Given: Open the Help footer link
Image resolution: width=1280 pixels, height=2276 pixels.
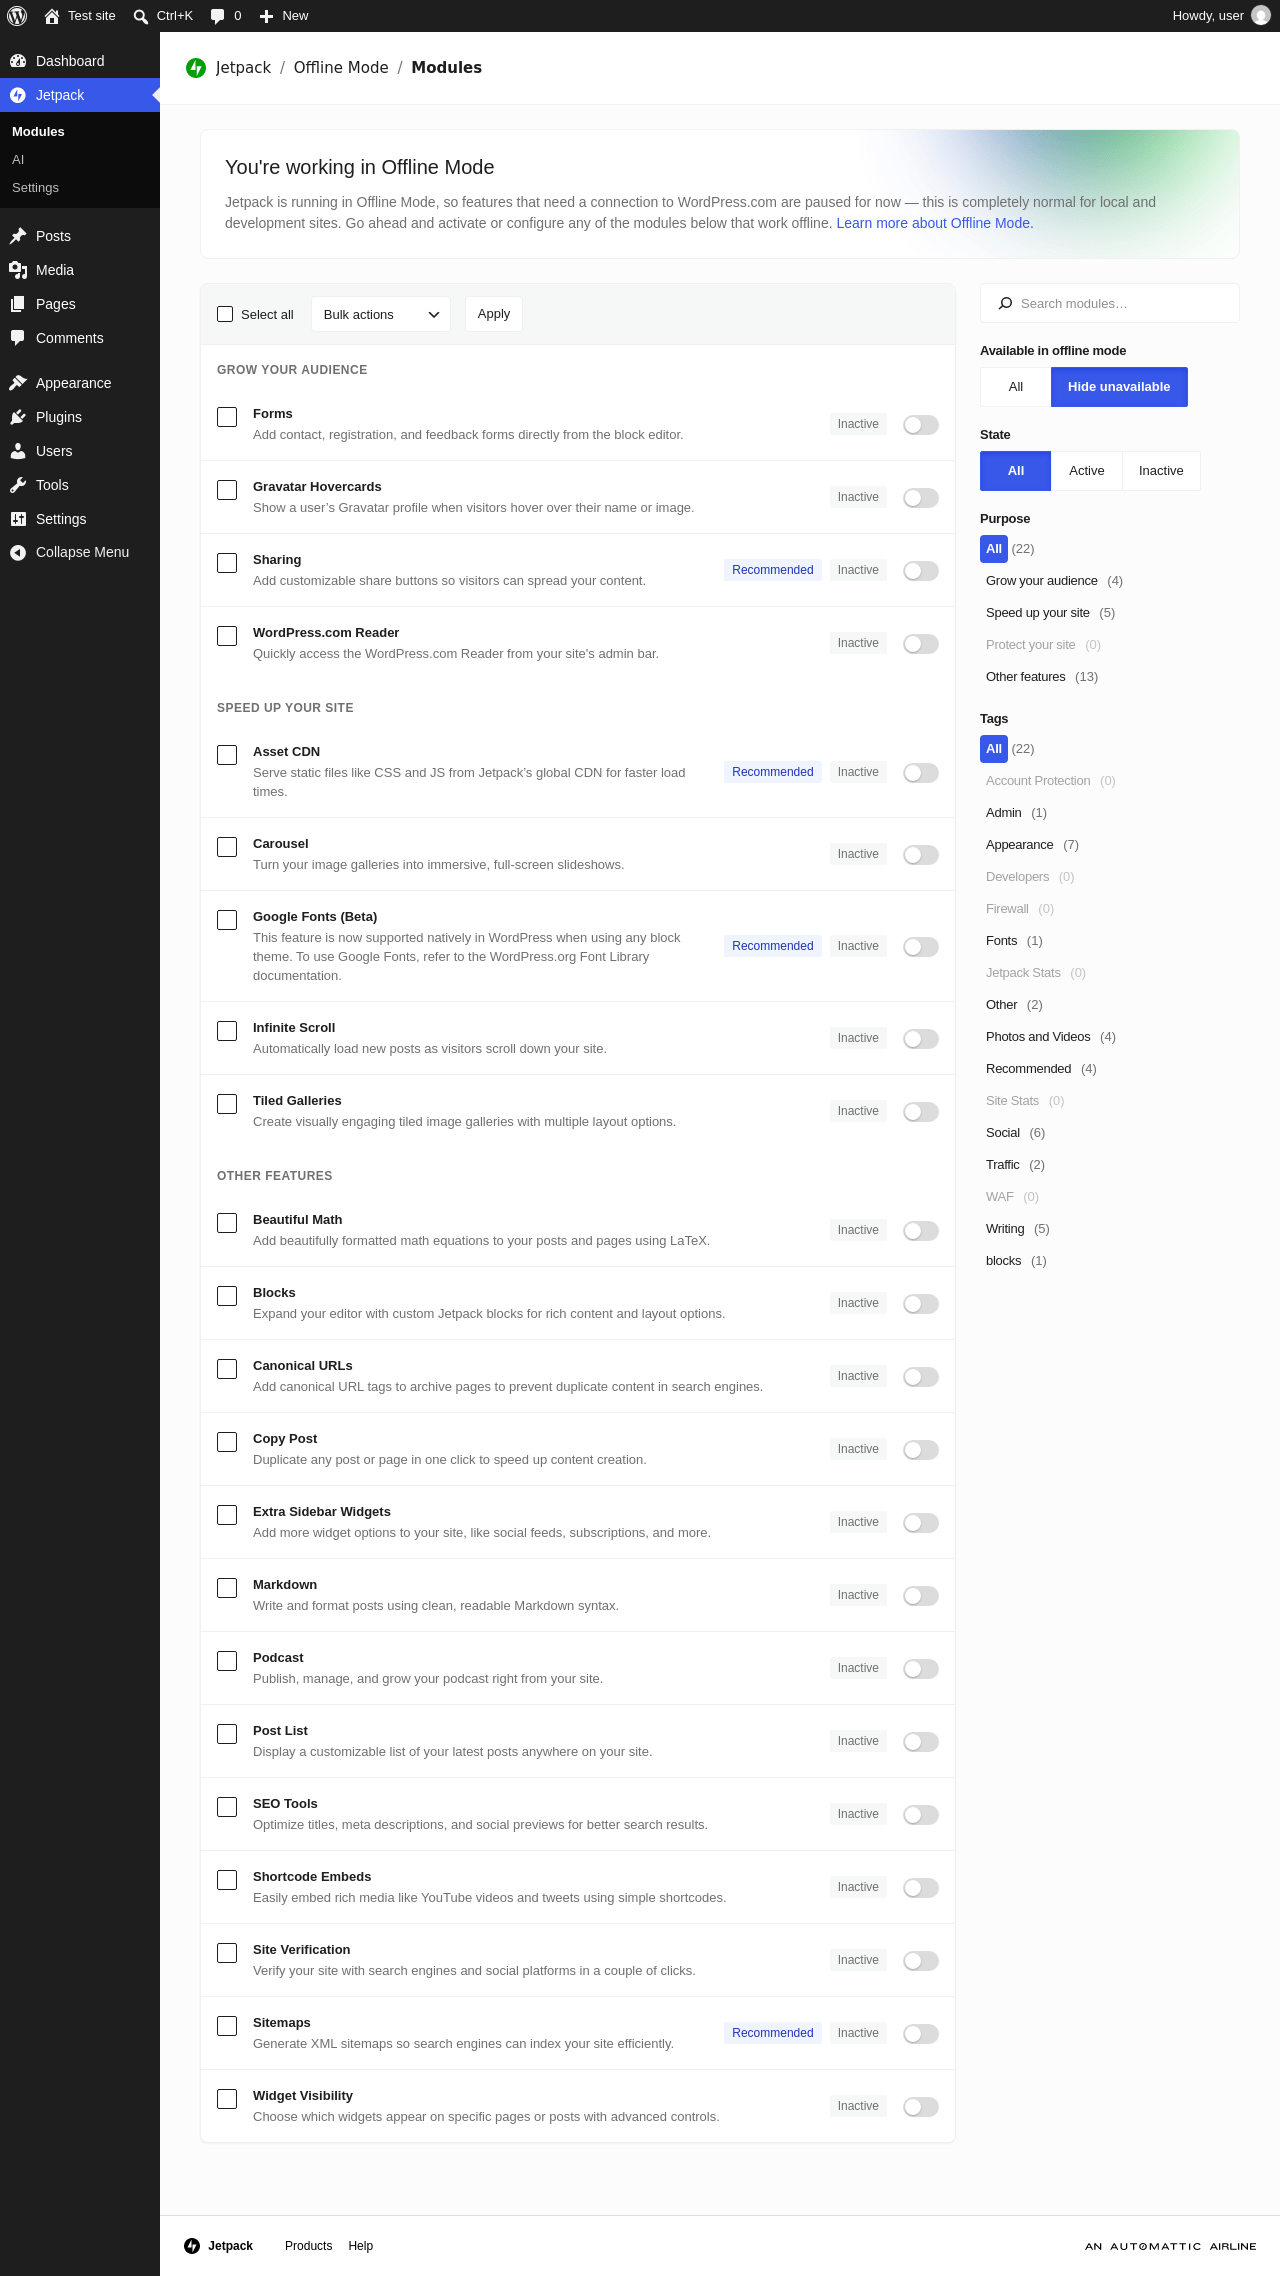Looking at the screenshot, I should click(x=360, y=2246).
